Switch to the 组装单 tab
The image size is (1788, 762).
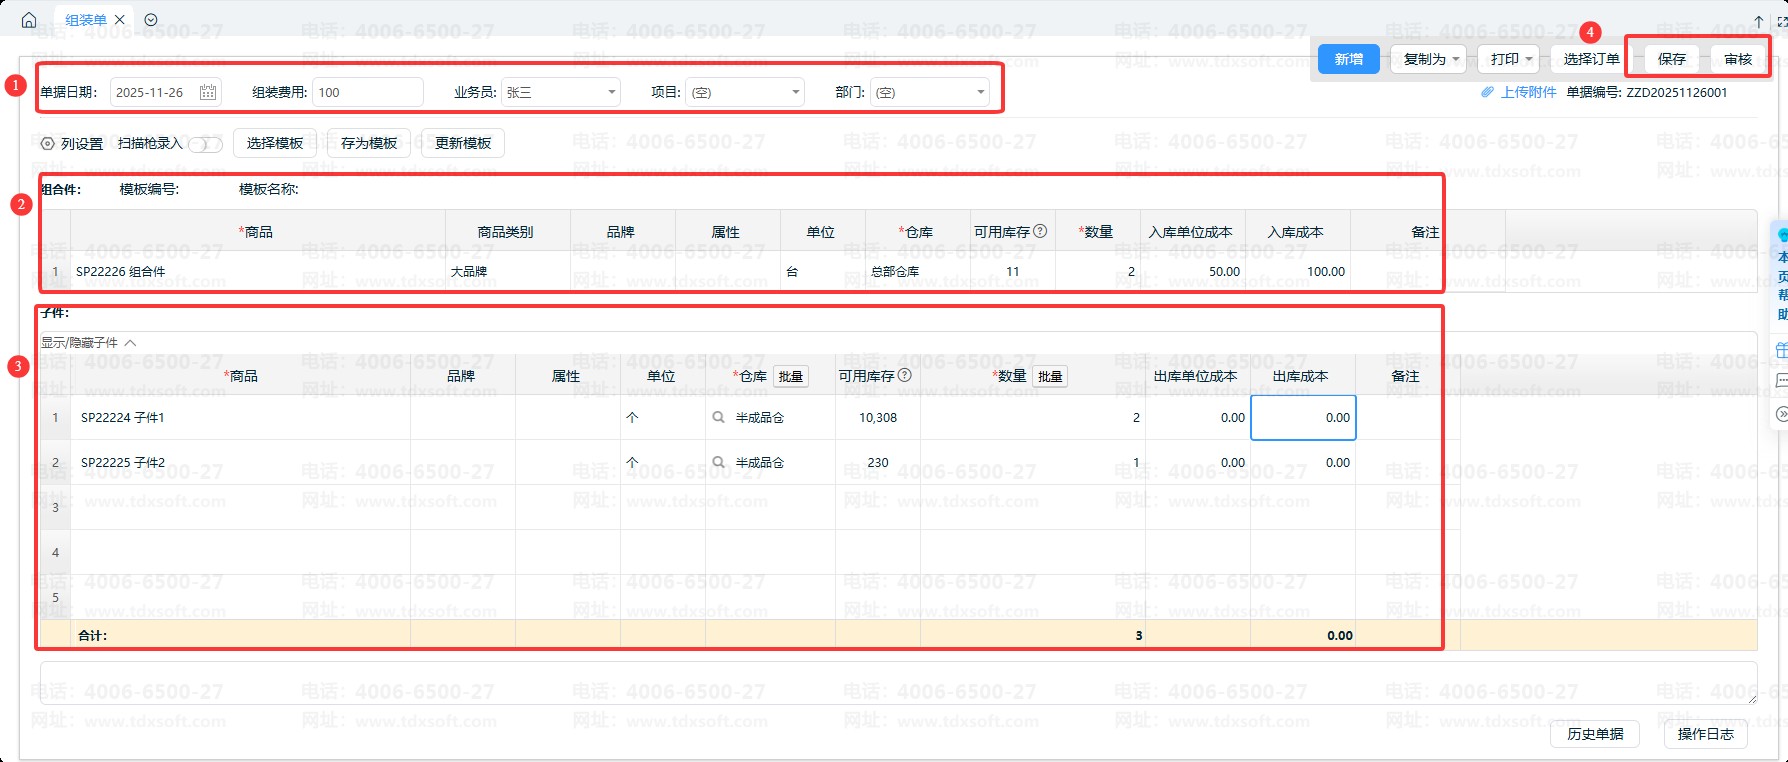[x=85, y=20]
